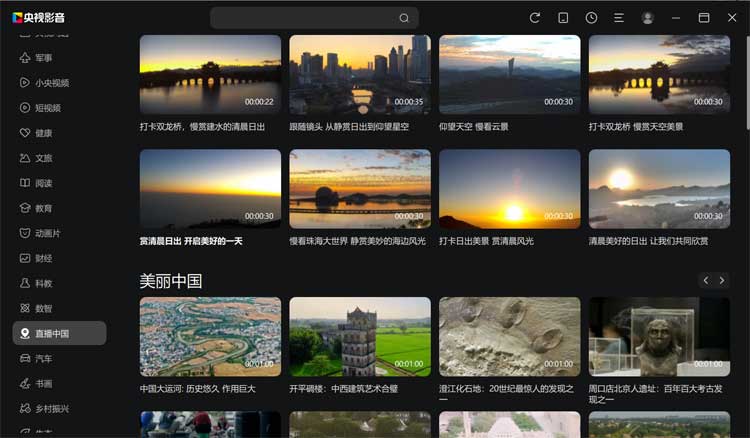This screenshot has height=438, width=750.
Task: Go to the 短视频 category
Action: 40,108
